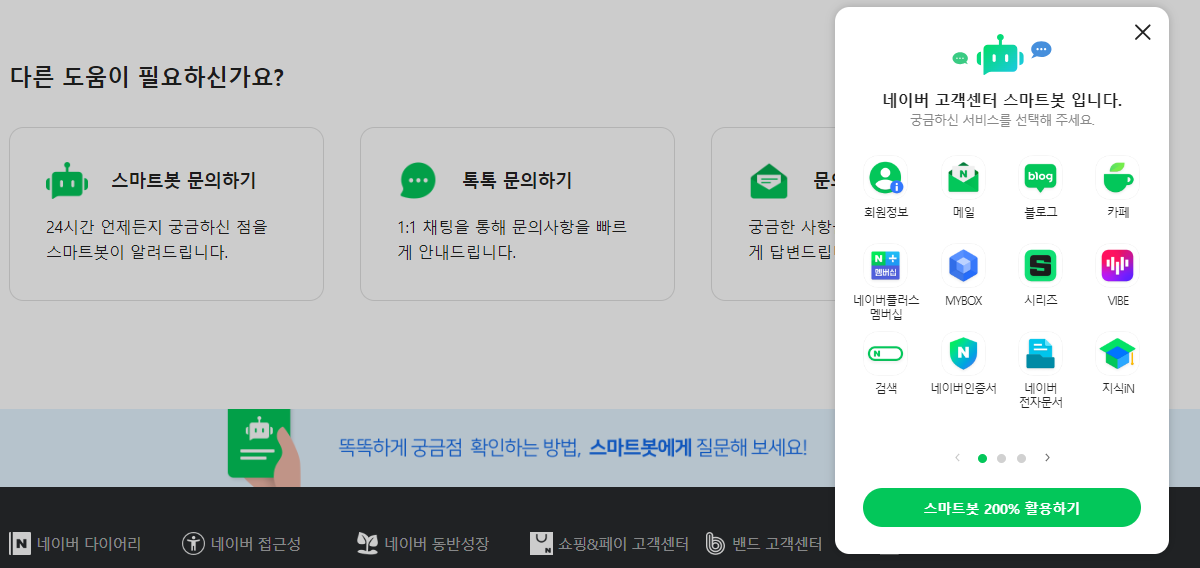1200x568 pixels.
Task: Close the smartbot popup with X
Action: (x=1143, y=32)
